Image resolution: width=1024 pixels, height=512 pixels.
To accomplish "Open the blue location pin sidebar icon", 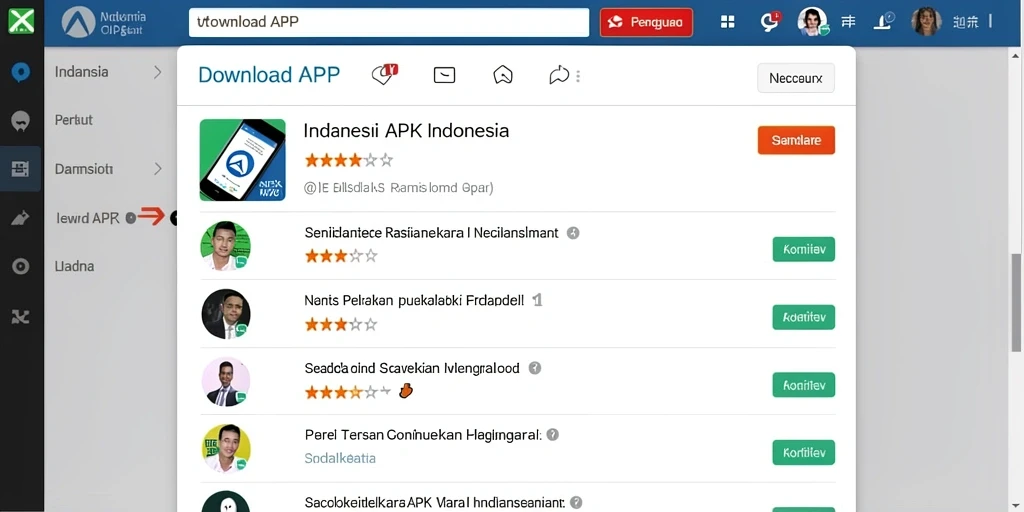I will coord(21,72).
